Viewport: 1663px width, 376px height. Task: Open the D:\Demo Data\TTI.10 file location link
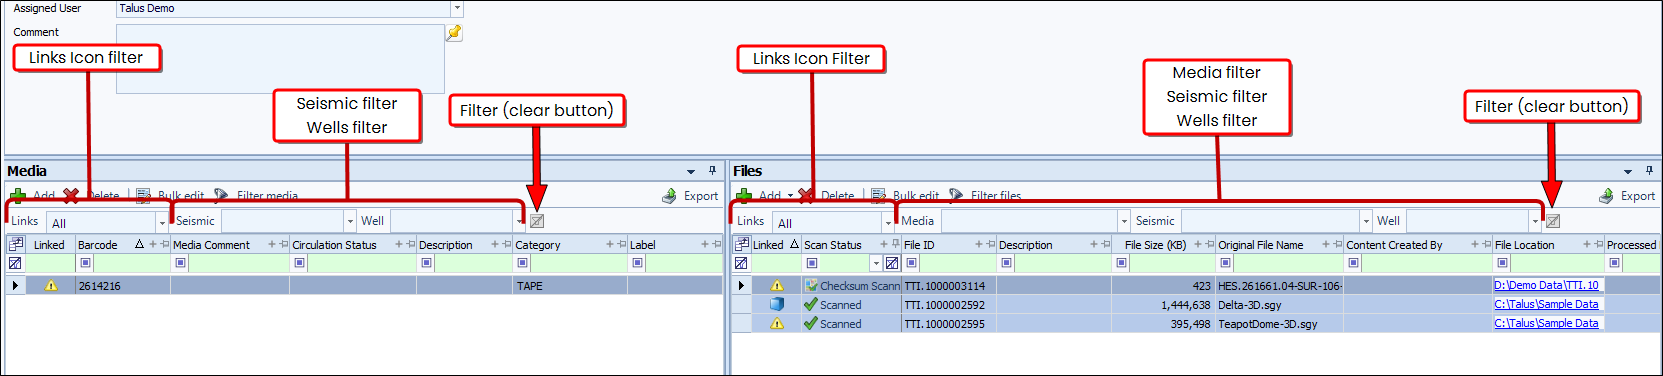click(1546, 285)
